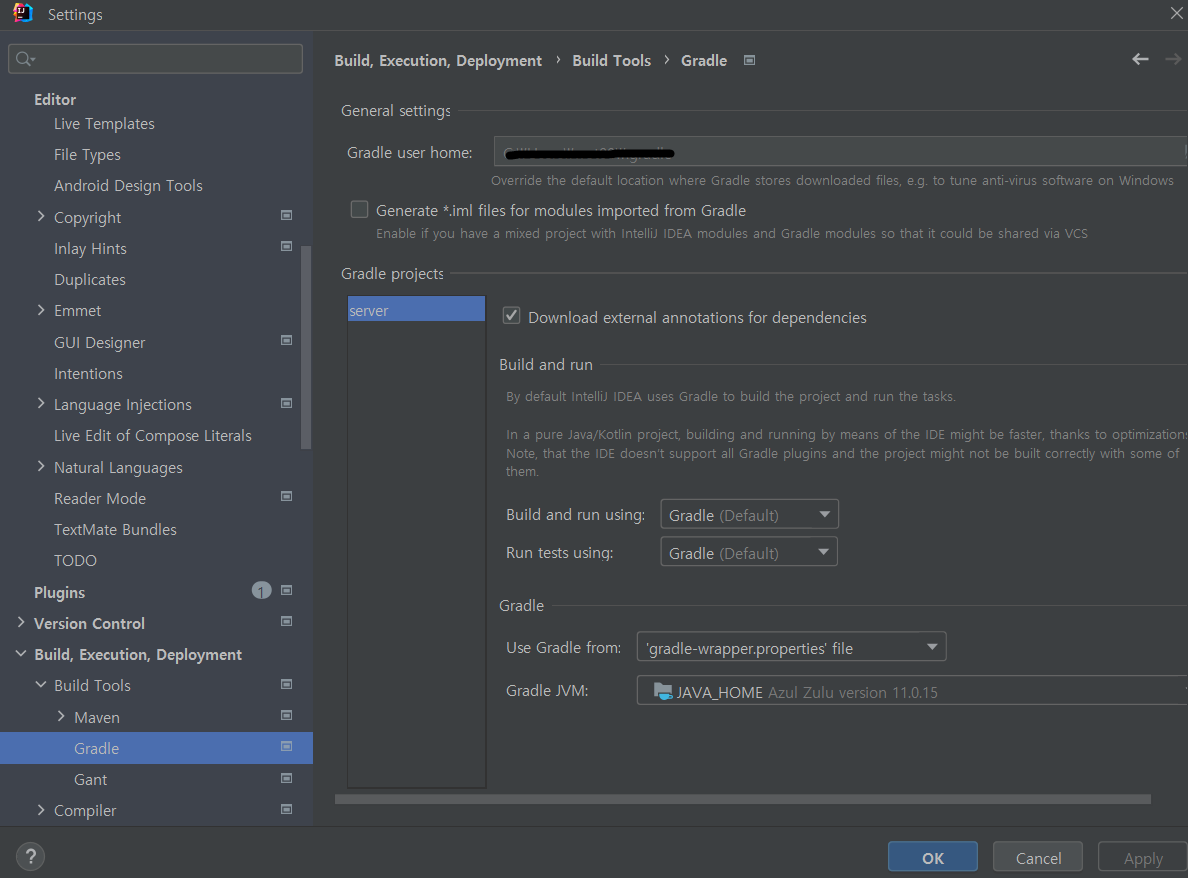Viewport: 1188px width, 878px height.
Task: Open the Build and run using dropdown
Action: [749, 515]
